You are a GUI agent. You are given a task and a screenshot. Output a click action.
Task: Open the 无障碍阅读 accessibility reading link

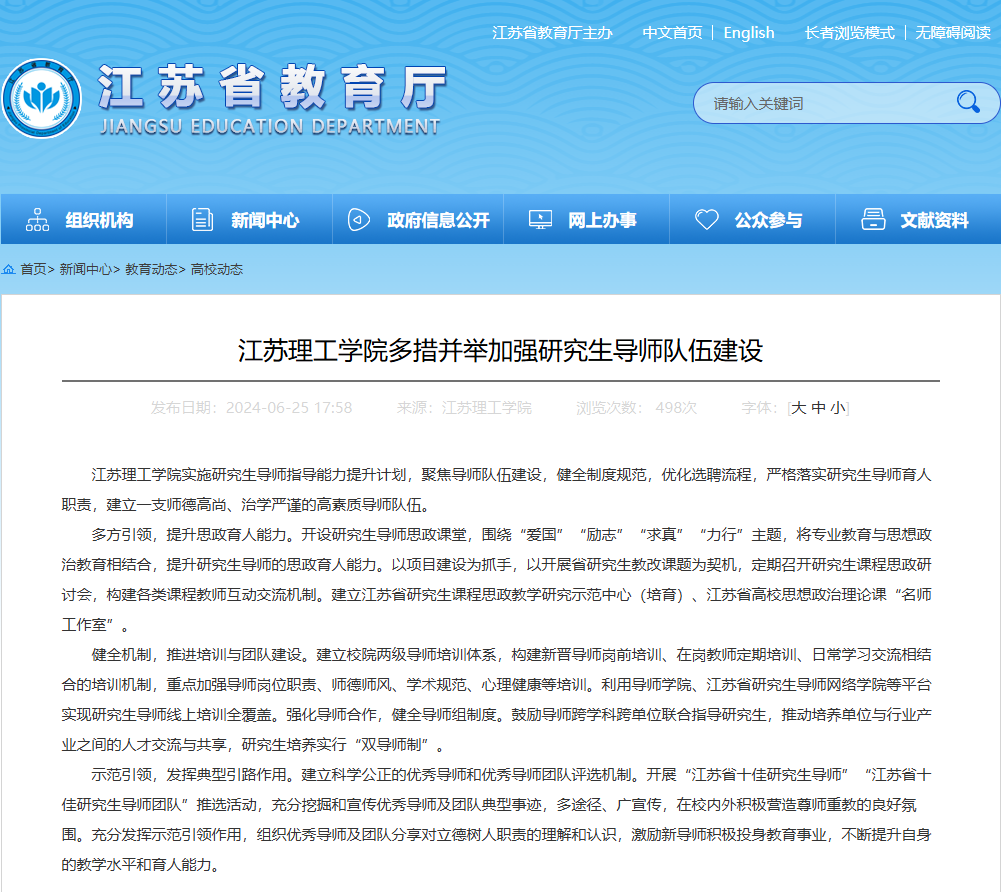pos(953,33)
